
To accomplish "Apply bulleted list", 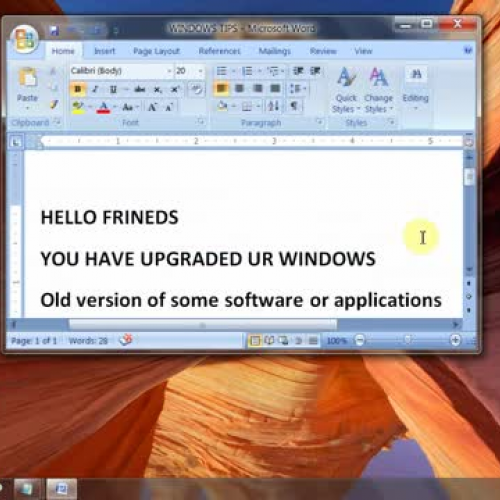I will point(221,71).
